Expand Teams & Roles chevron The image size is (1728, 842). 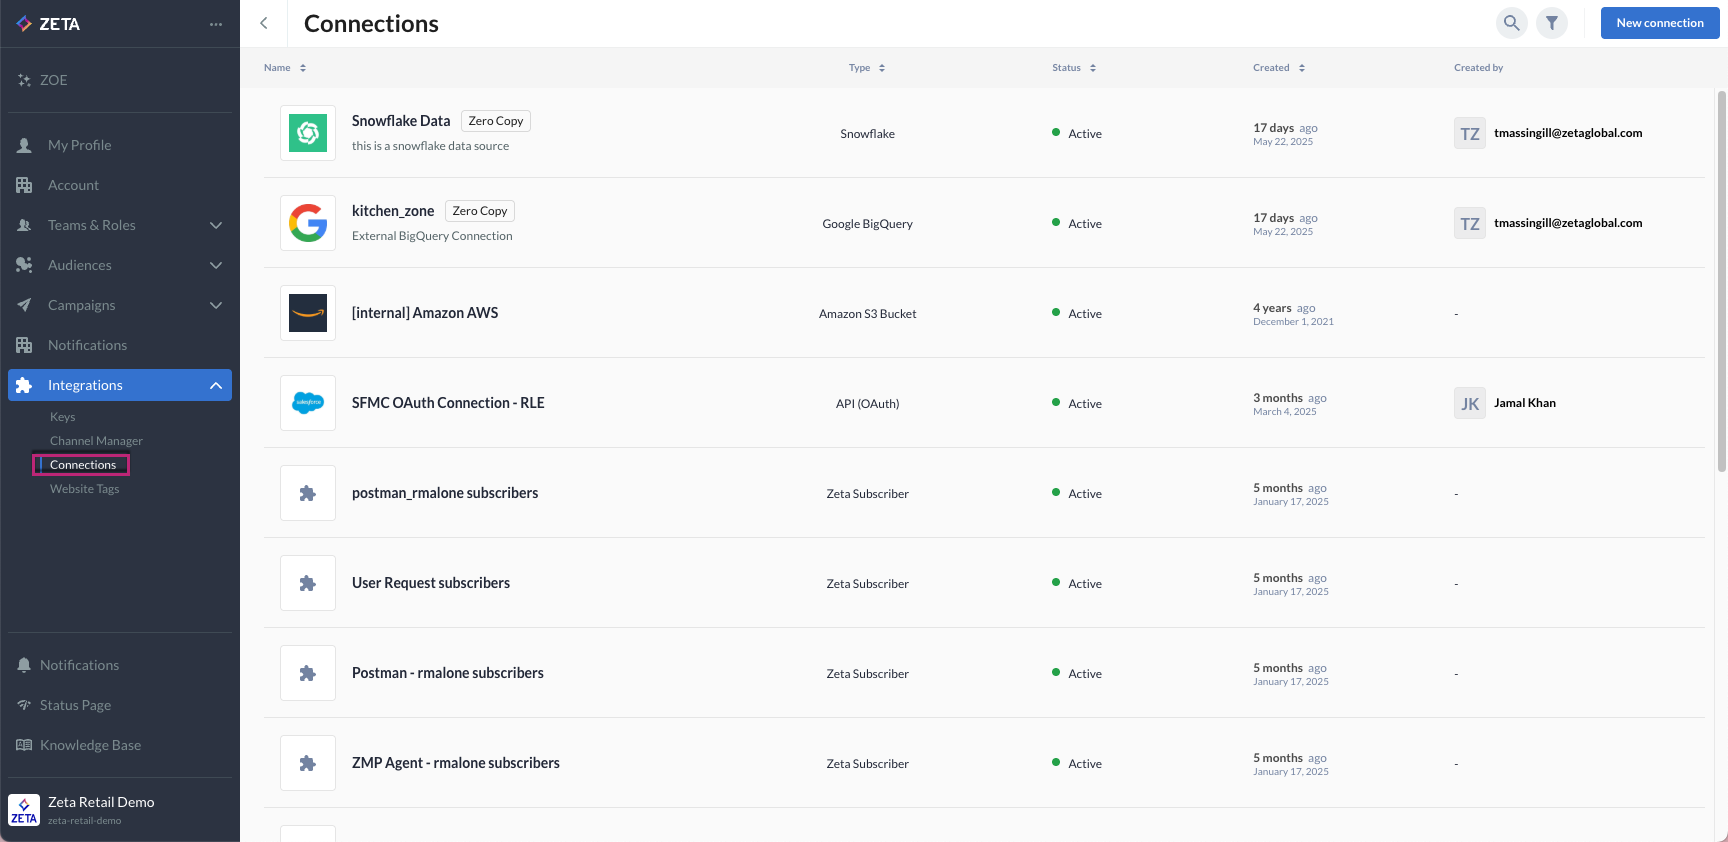click(x=216, y=225)
